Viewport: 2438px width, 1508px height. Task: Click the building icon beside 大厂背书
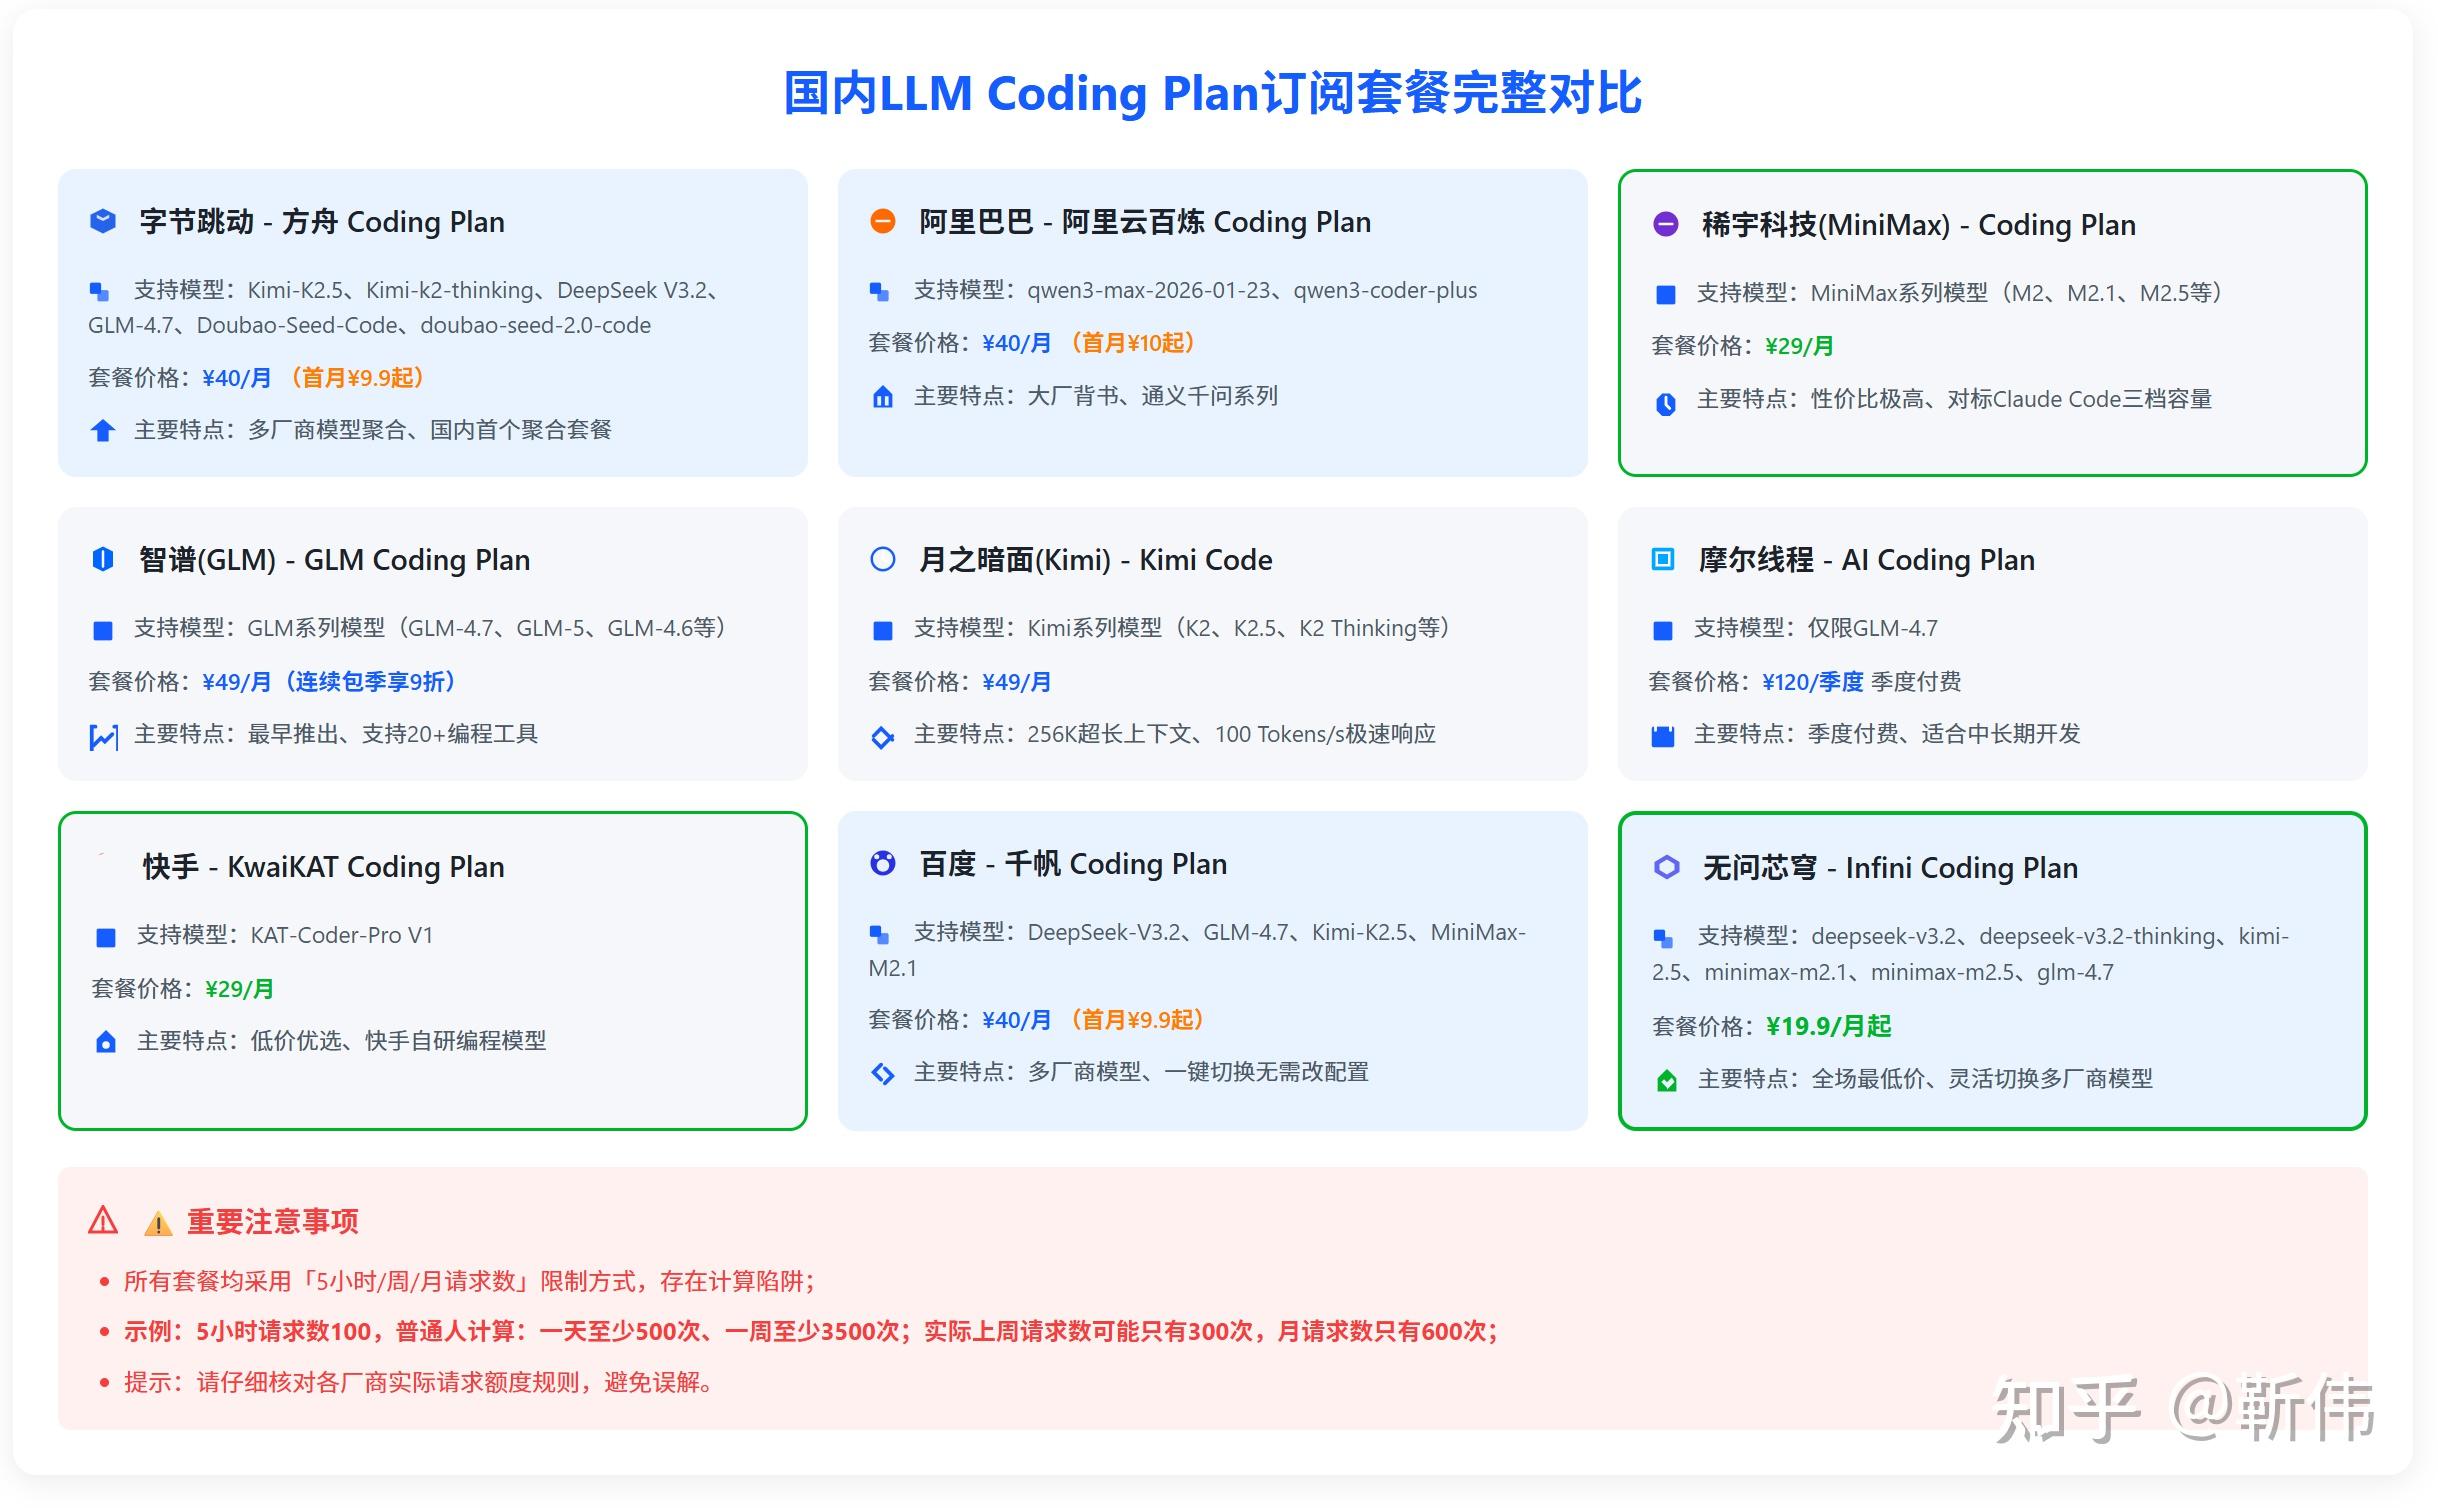882,397
